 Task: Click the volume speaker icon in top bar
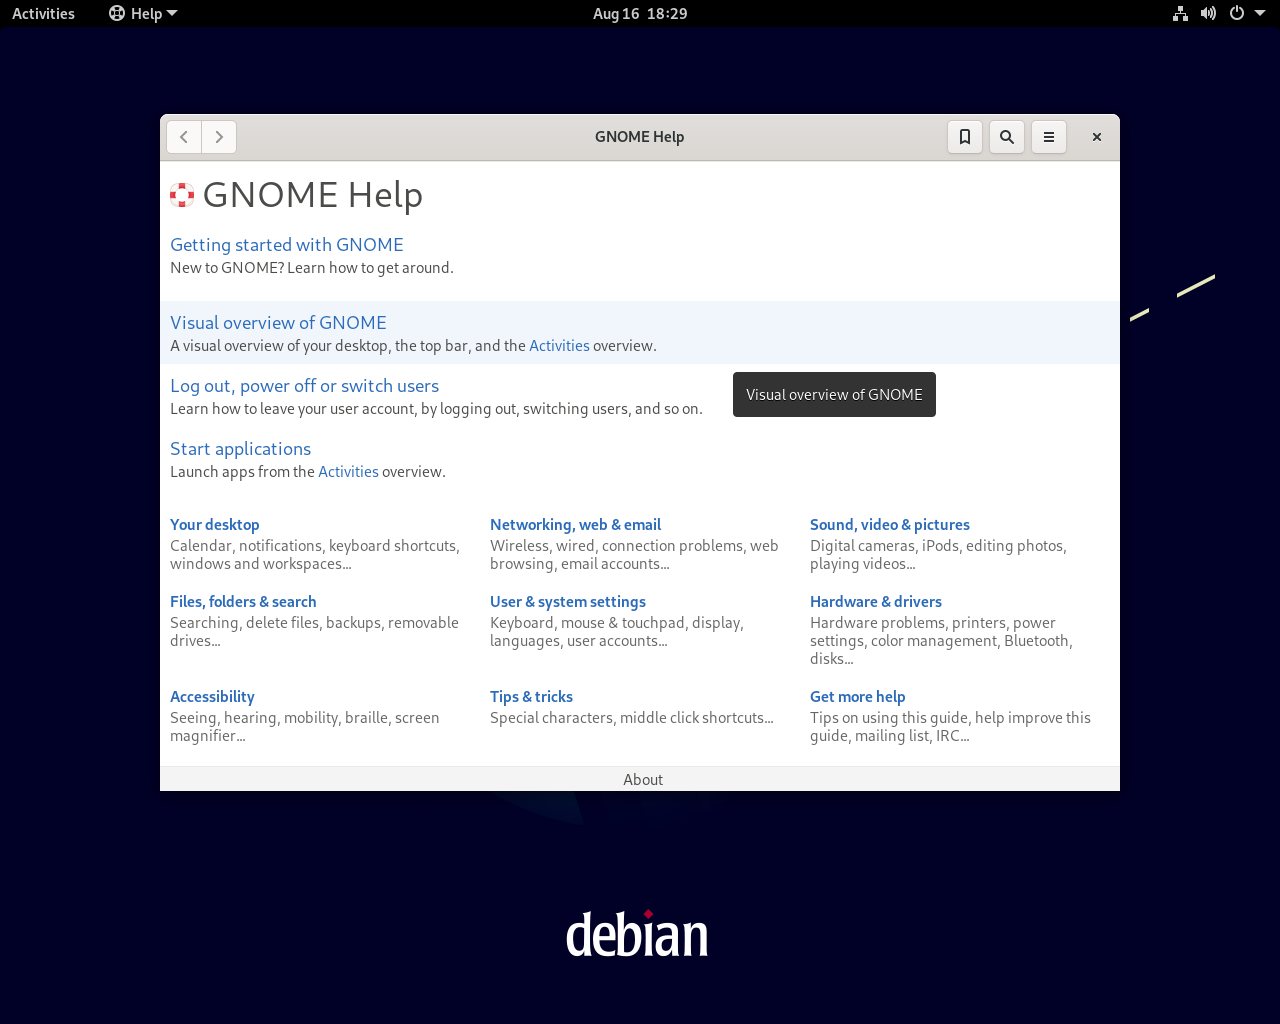1208,14
